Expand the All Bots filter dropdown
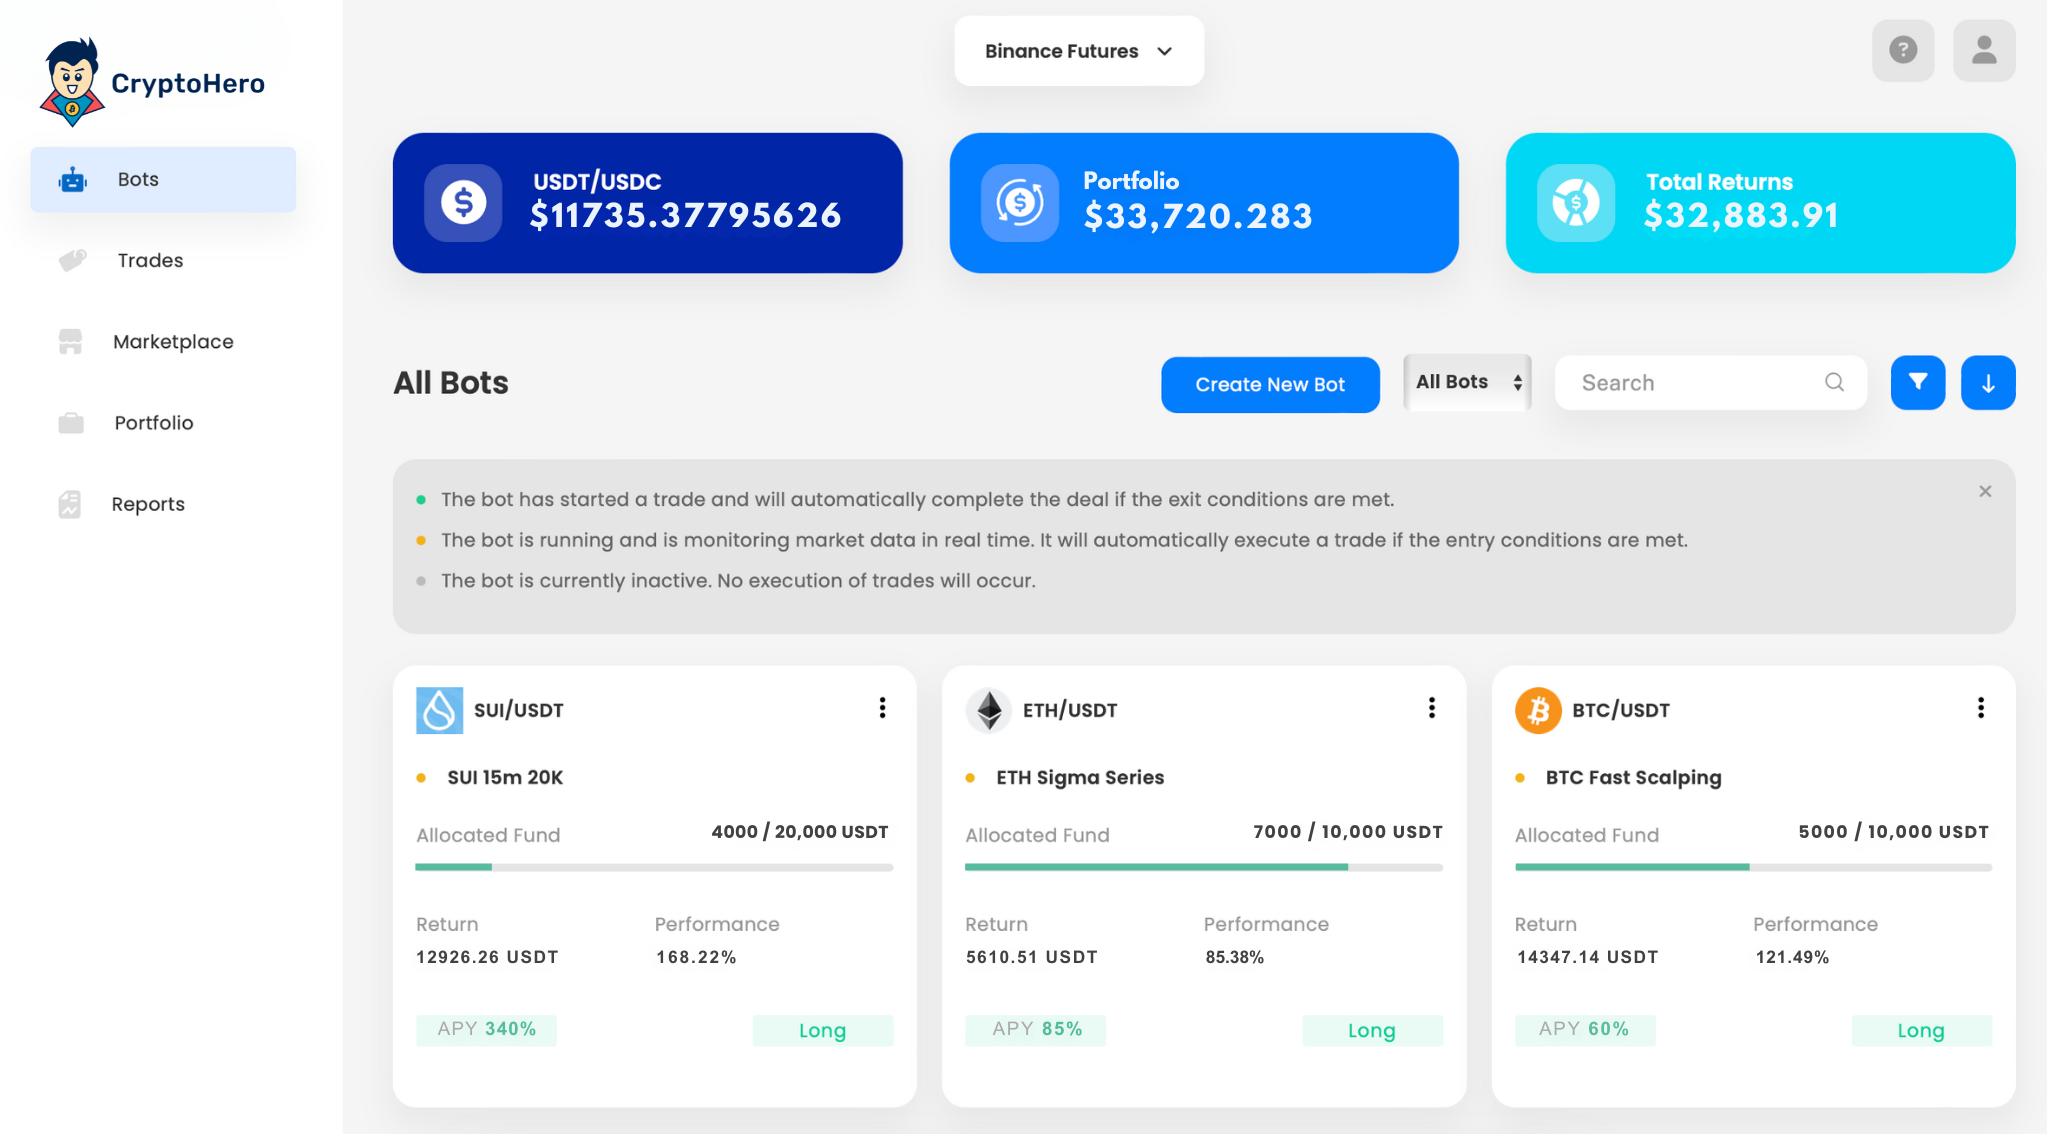The image size is (2048, 1134). point(1466,382)
